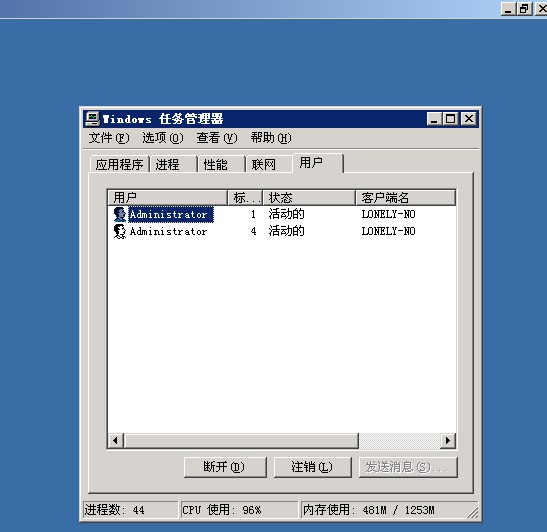
Task: Sort by the 用户 column header
Action: pos(167,197)
